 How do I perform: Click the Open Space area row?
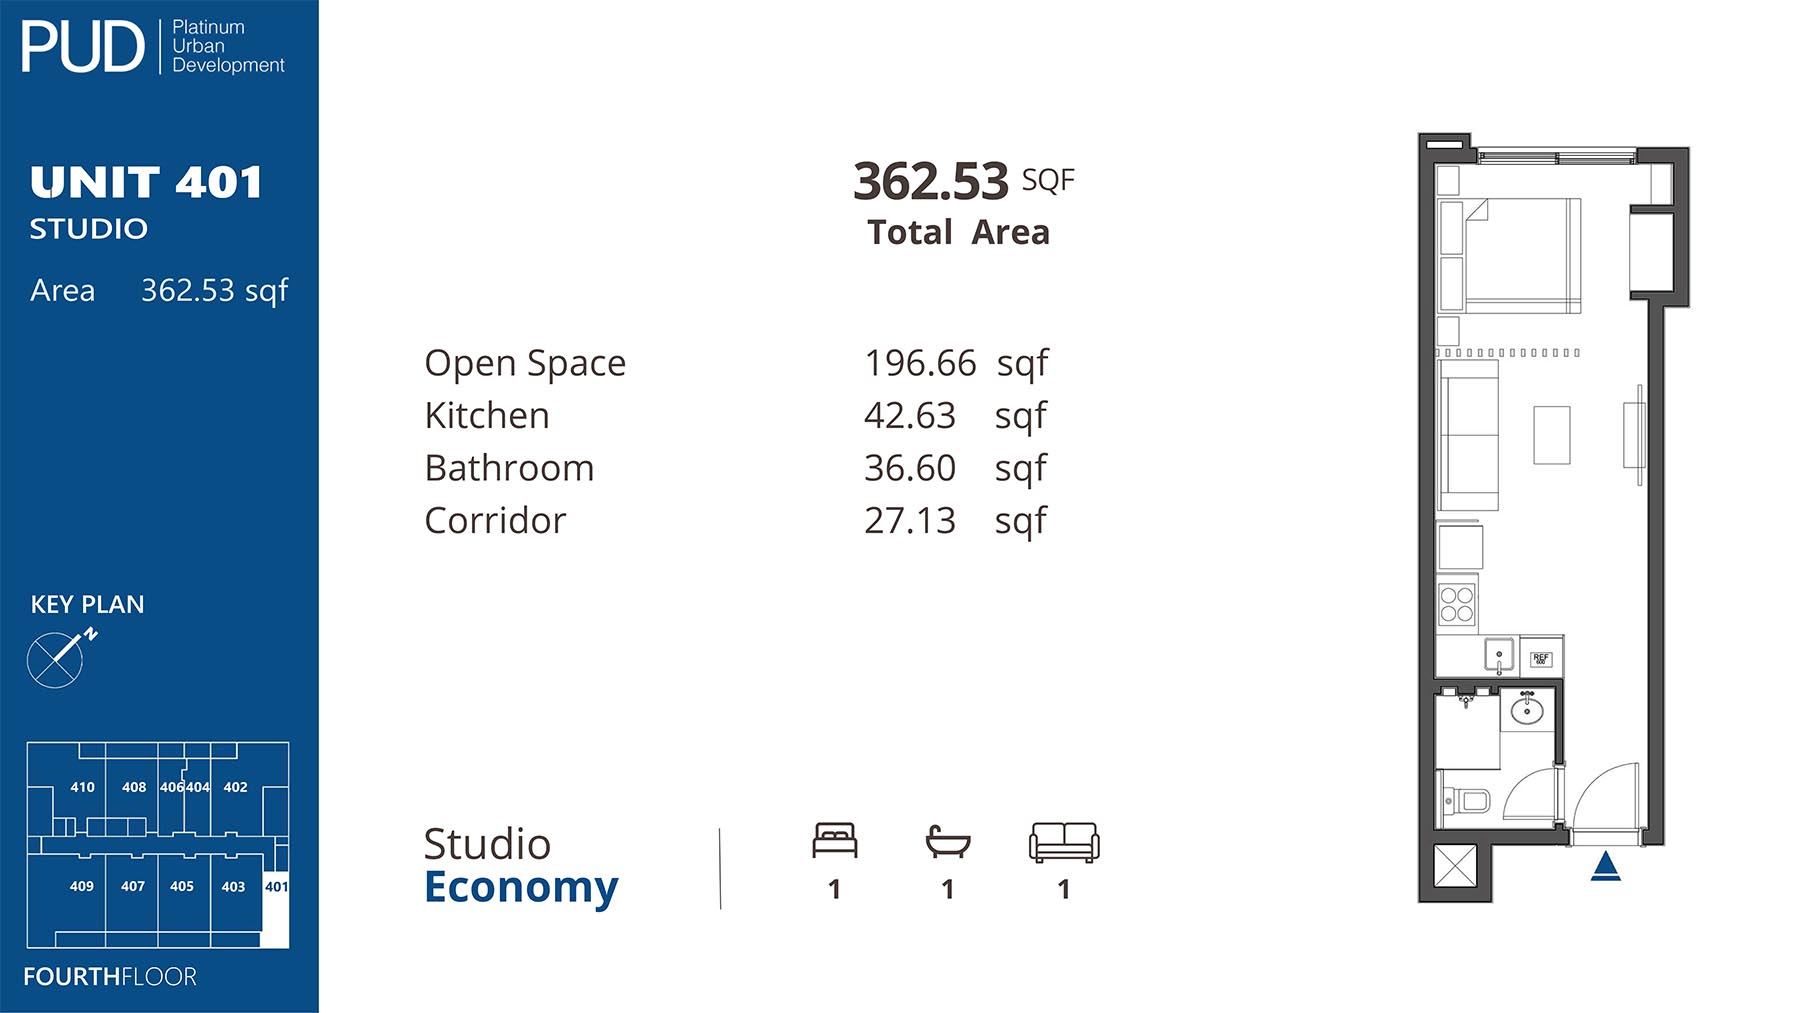[x=736, y=363]
